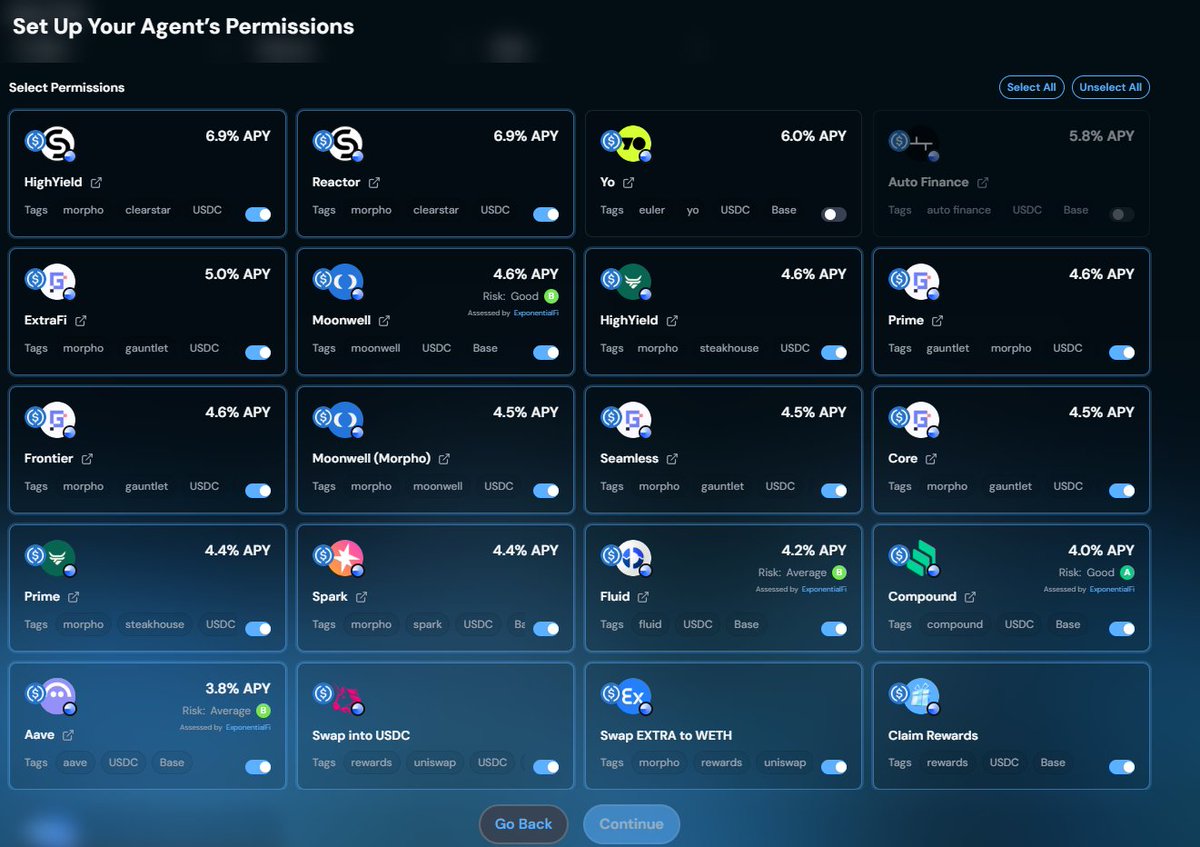1200x847 pixels.
Task: Open ExponentialFi link on Compound card
Action: click(x=1112, y=589)
